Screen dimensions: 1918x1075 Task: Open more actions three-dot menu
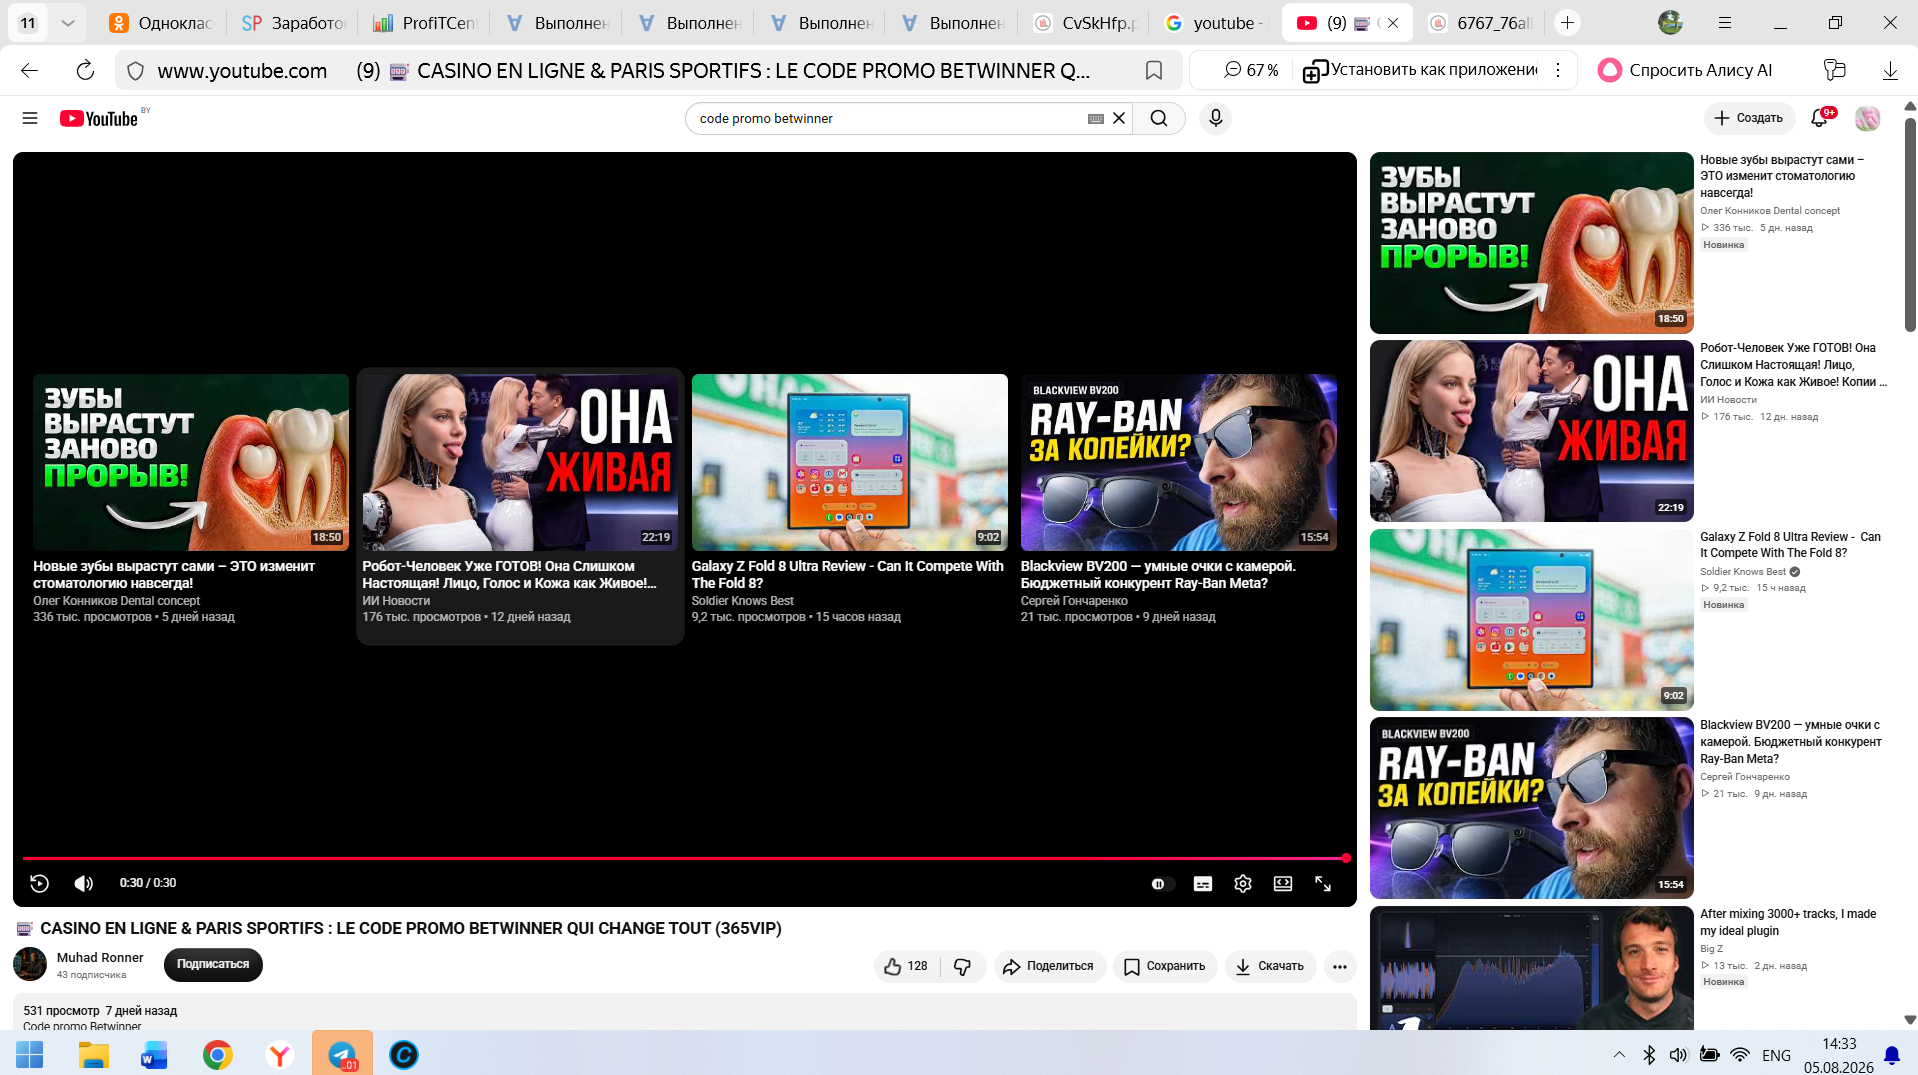point(1340,966)
